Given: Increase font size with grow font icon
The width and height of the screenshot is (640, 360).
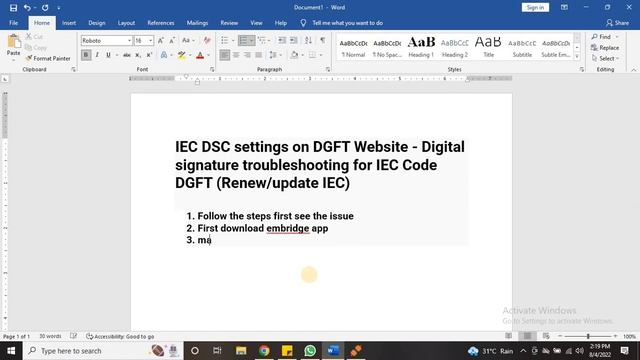Looking at the screenshot, I should coord(161,40).
